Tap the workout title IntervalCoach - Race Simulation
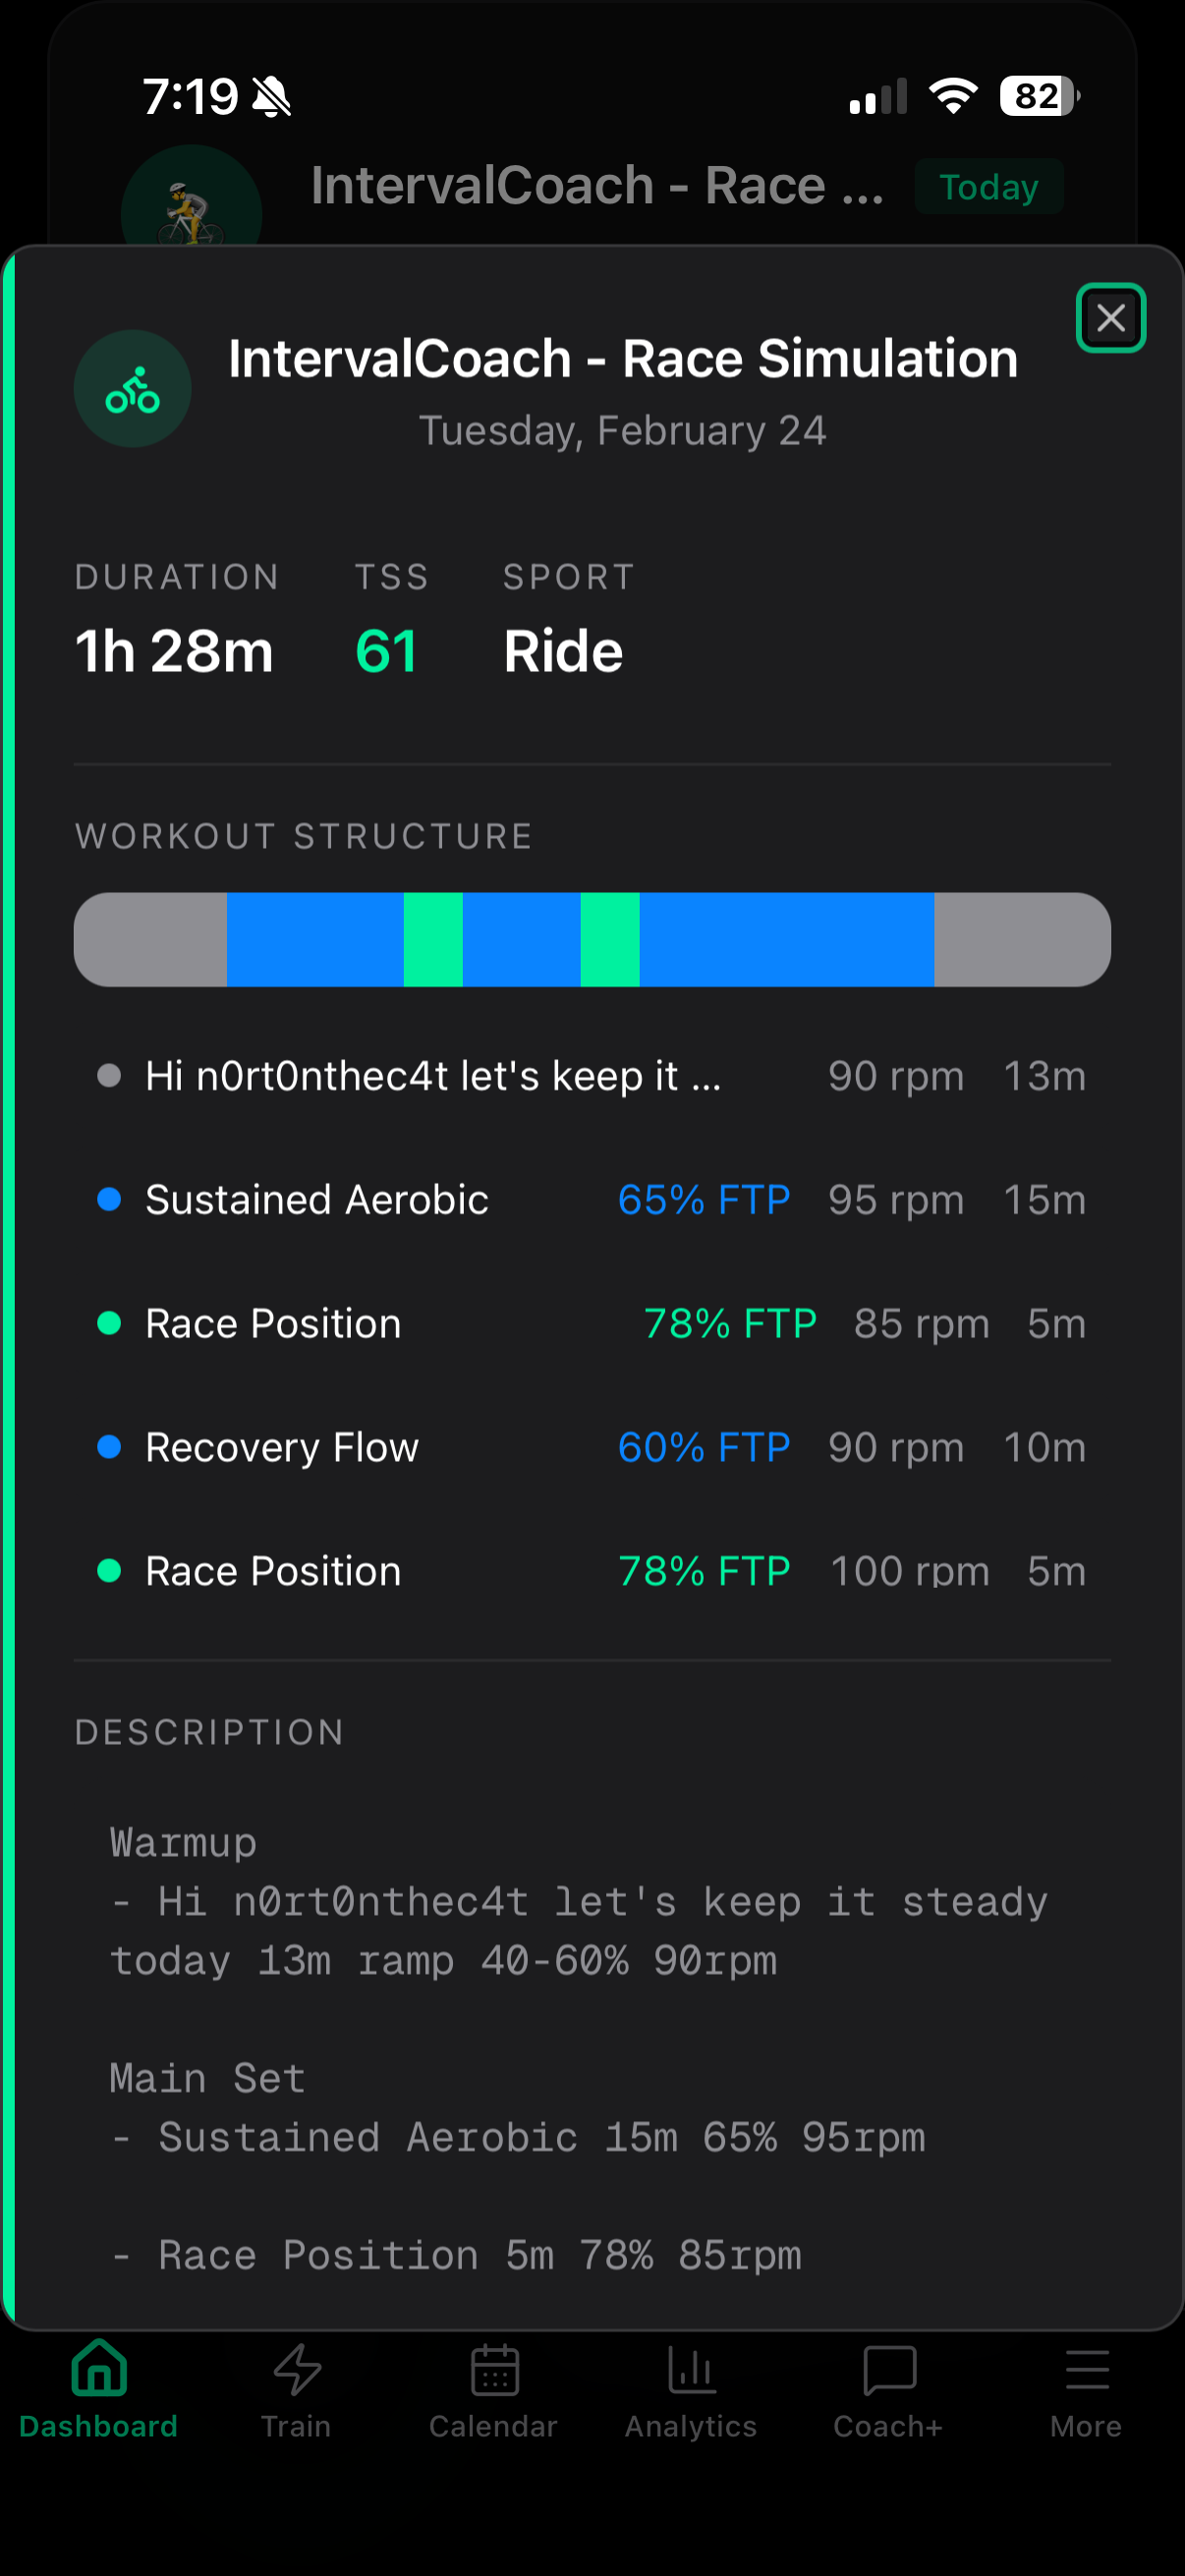Screen dimensions: 1185x2576 point(622,359)
